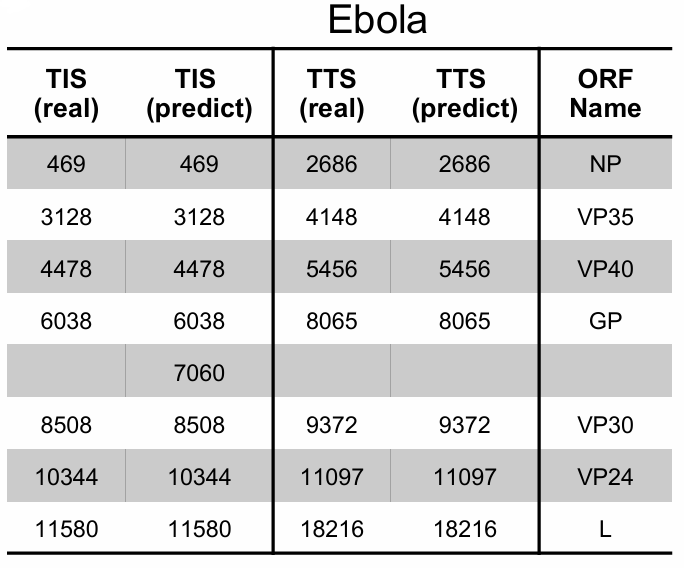This screenshot has width=684, height=568.
Task: Click the "Ebola" table title
Action: pos(377,20)
